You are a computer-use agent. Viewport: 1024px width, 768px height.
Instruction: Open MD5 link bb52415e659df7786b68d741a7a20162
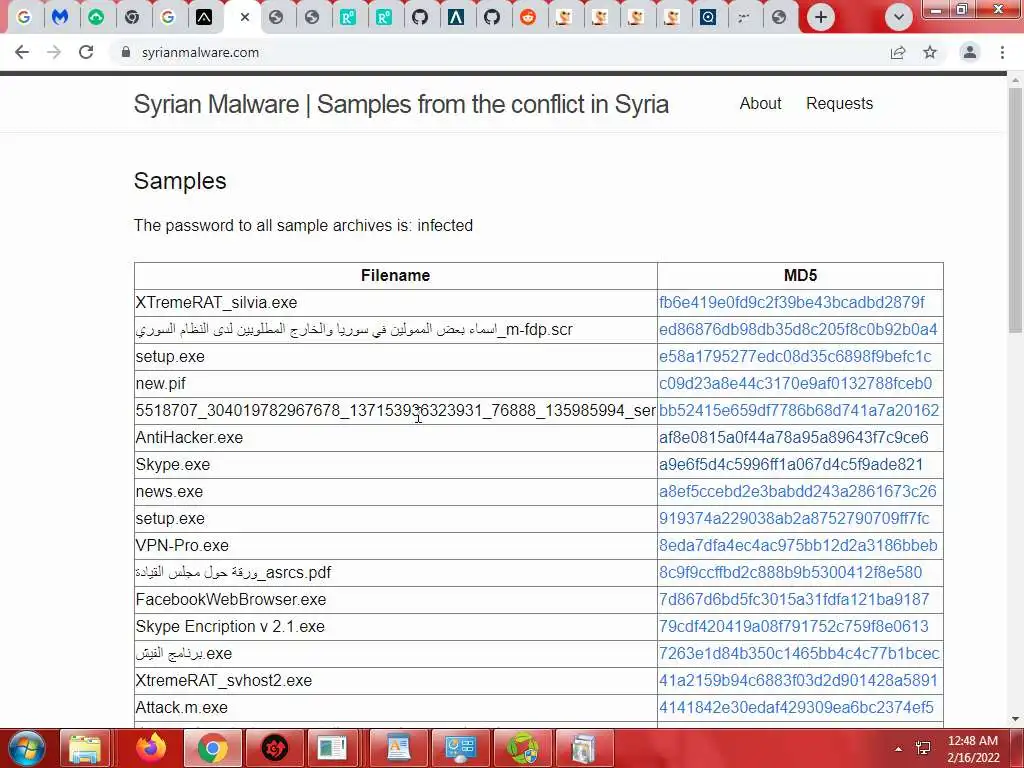tap(799, 410)
